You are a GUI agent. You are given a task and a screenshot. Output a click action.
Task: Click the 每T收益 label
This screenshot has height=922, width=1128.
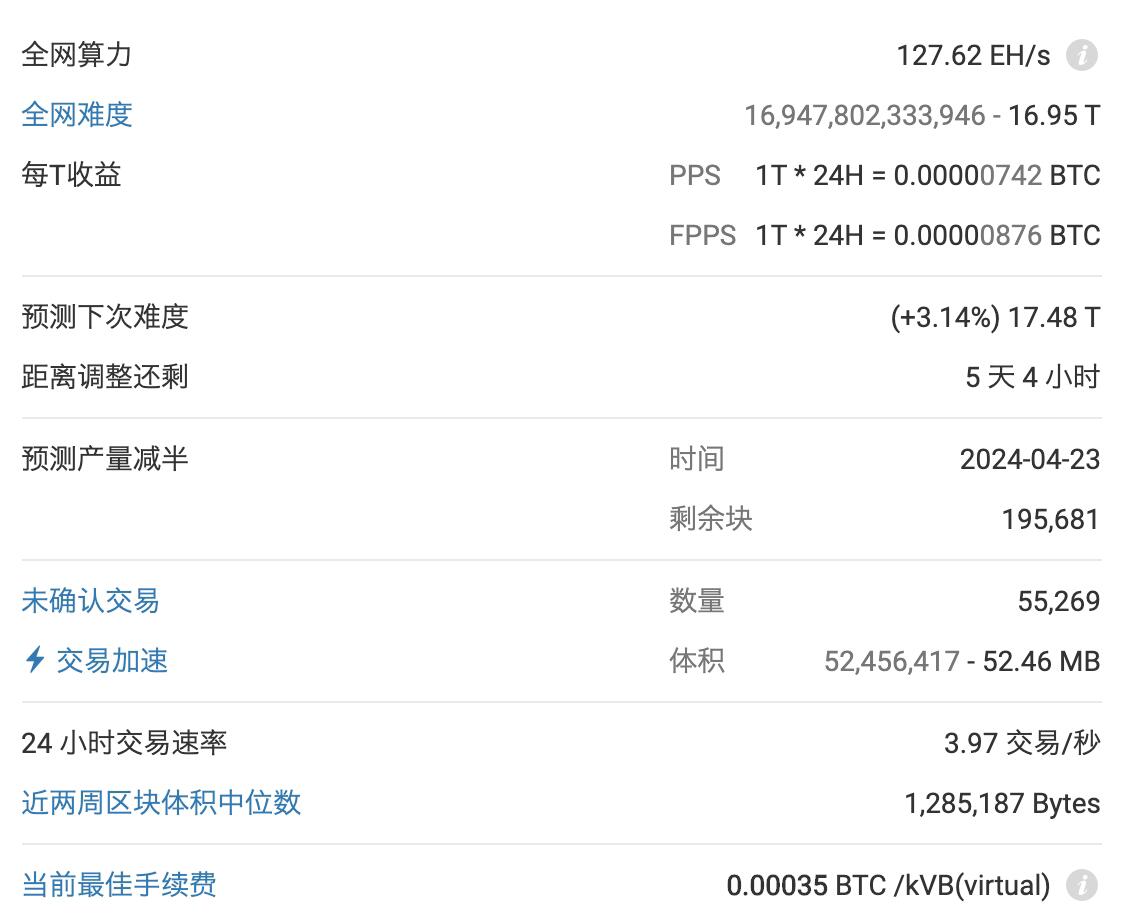coord(72,175)
